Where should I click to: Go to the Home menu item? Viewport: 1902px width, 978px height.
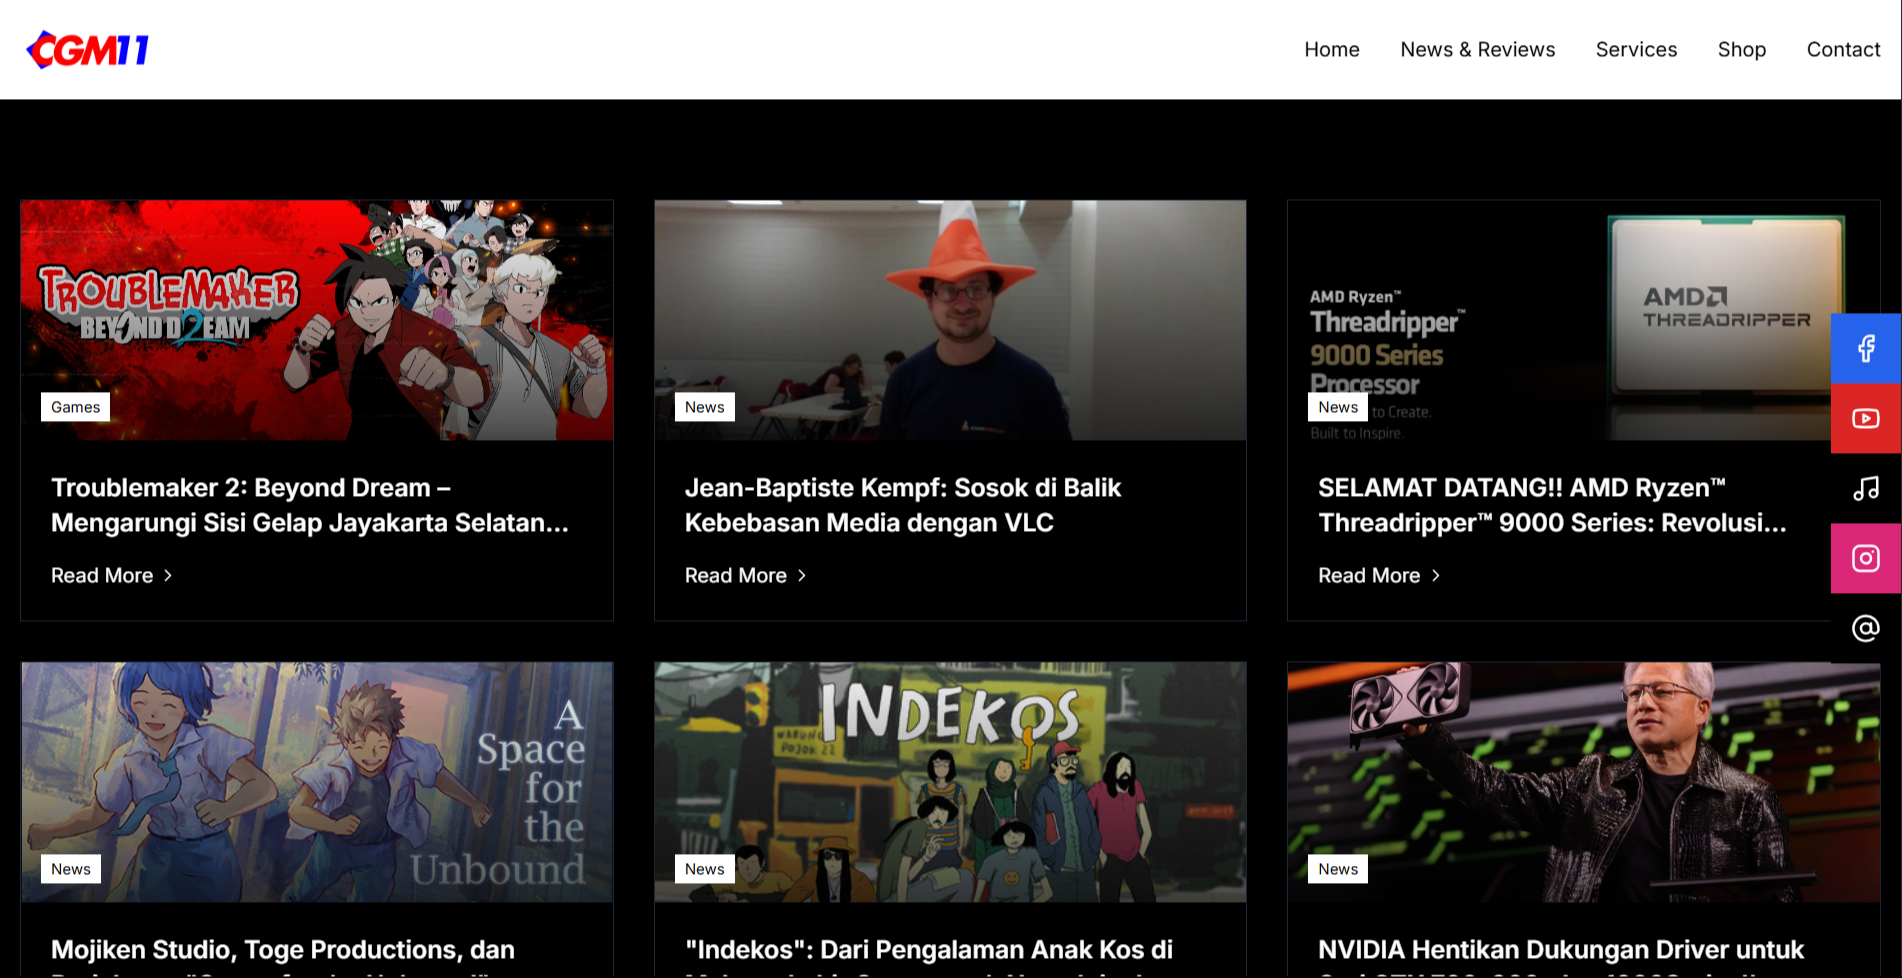click(1331, 49)
